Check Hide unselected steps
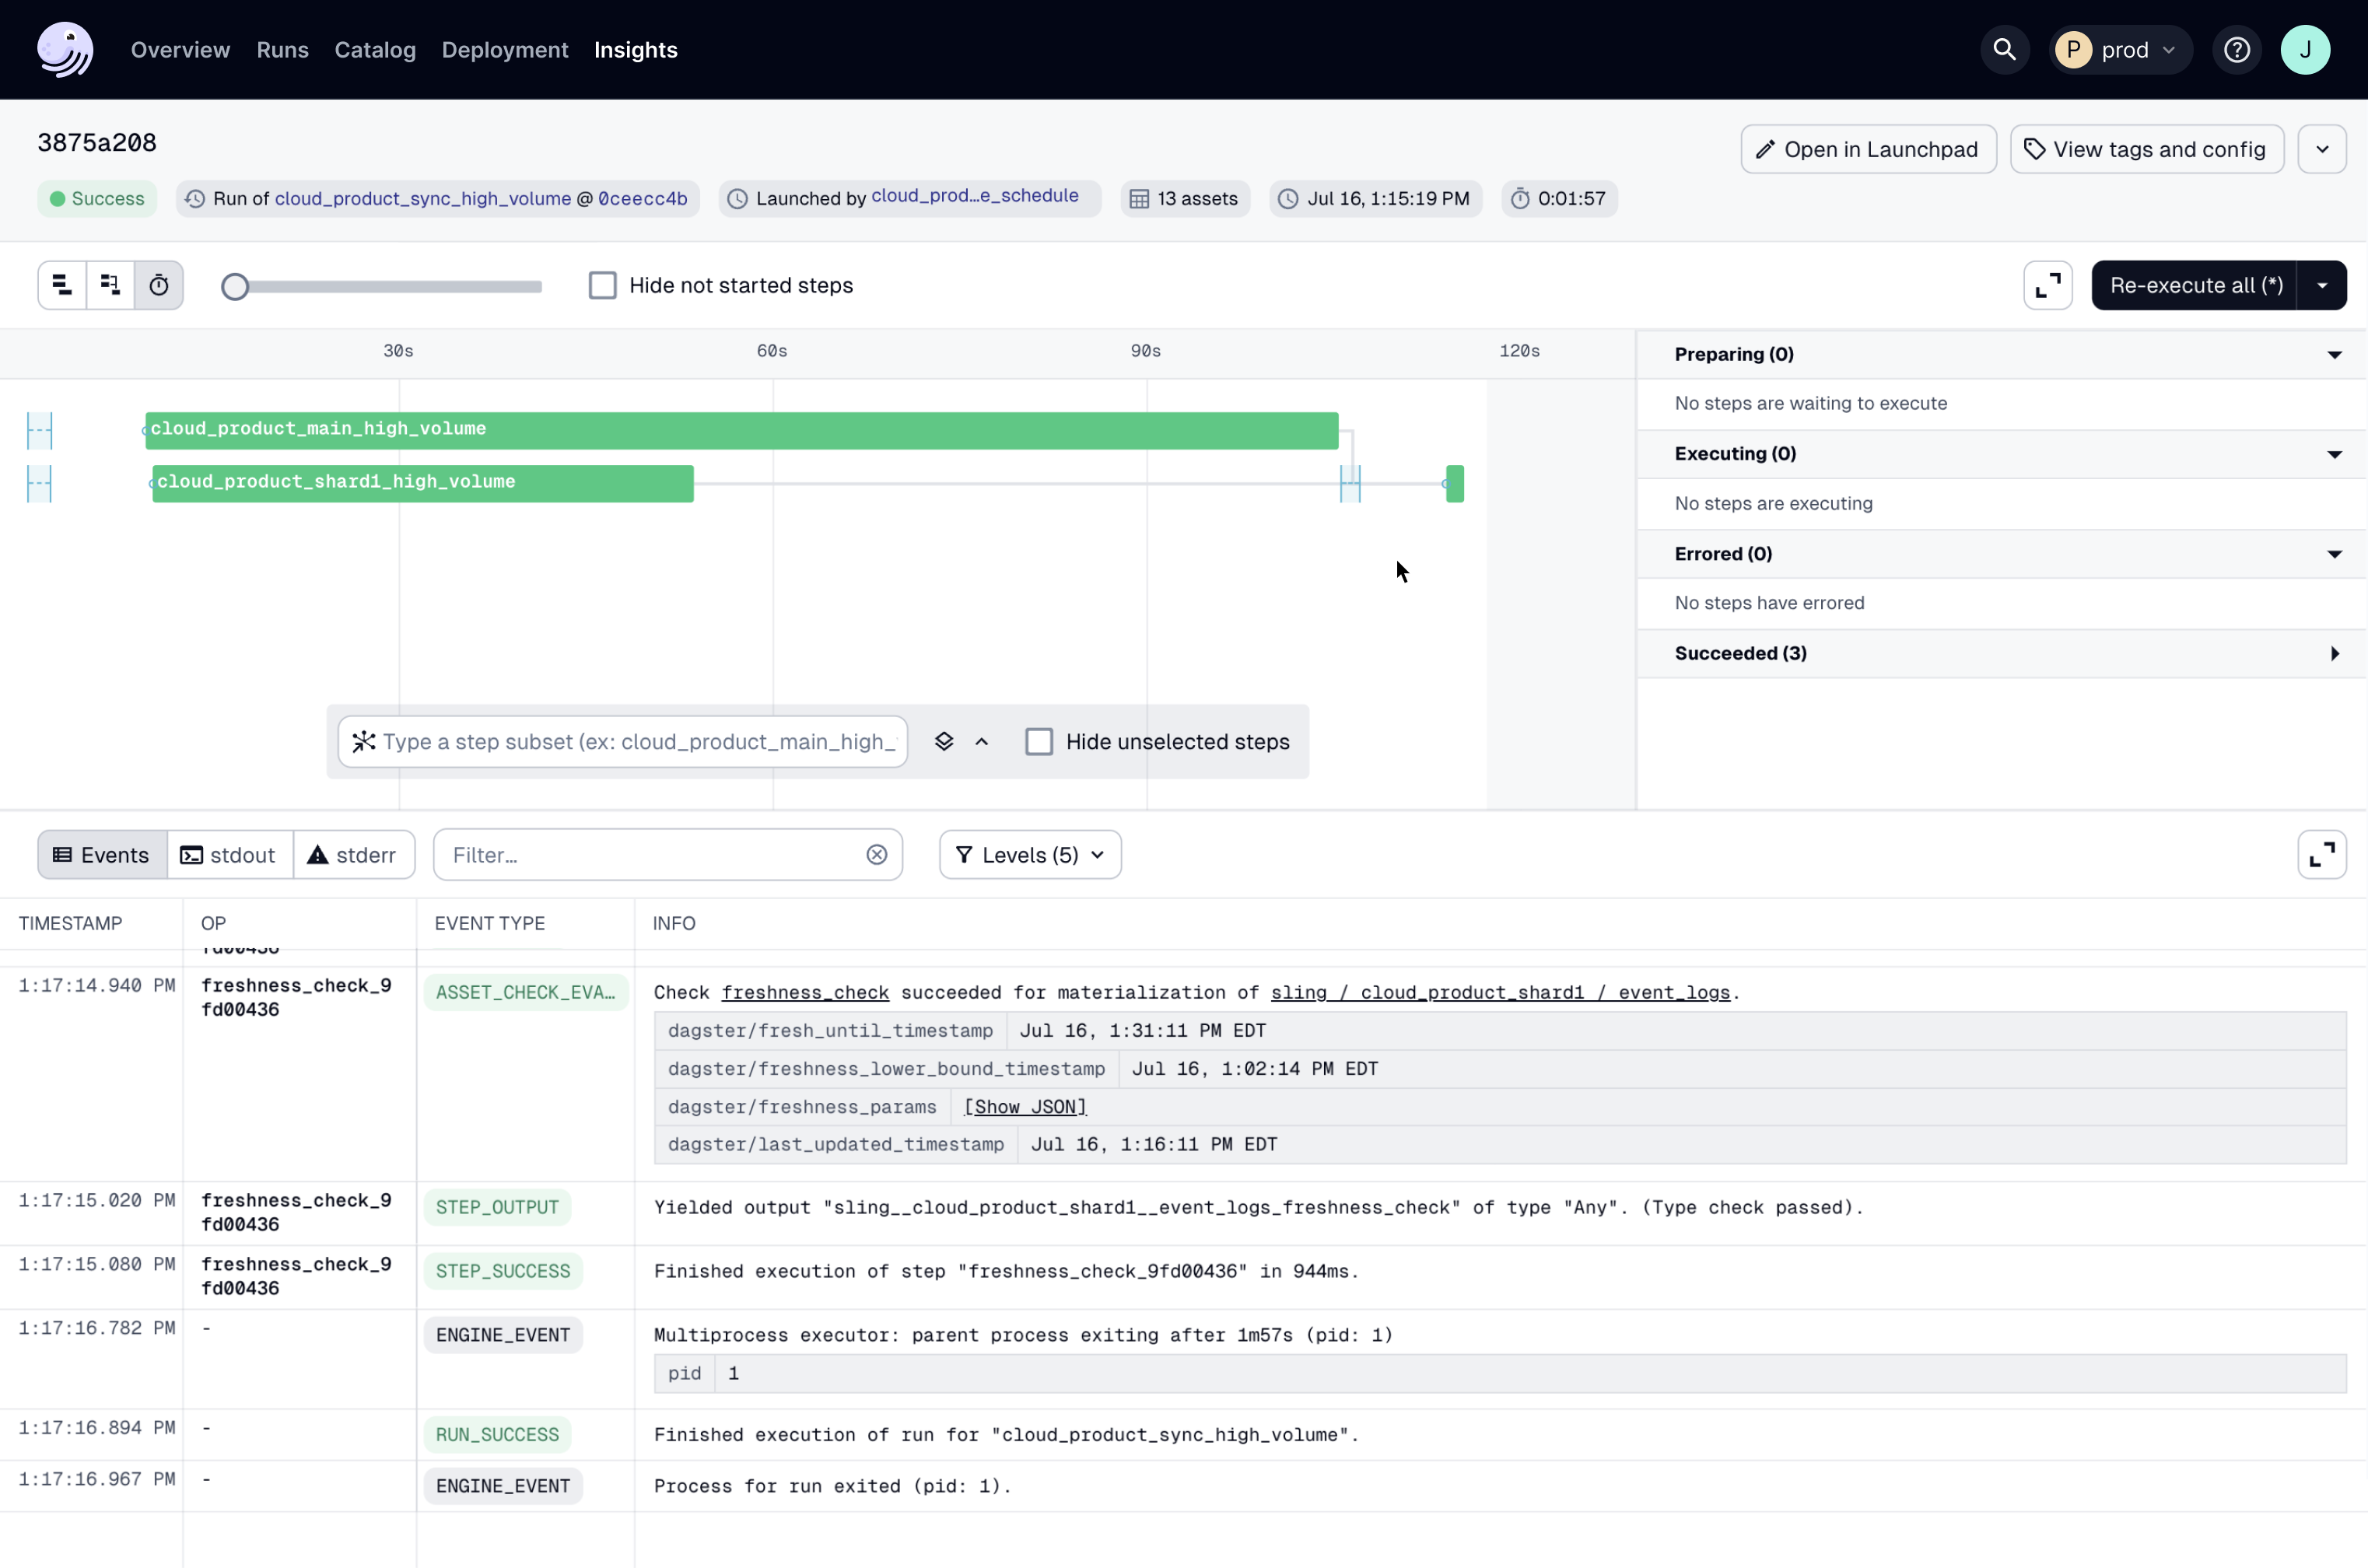 pos(1039,742)
